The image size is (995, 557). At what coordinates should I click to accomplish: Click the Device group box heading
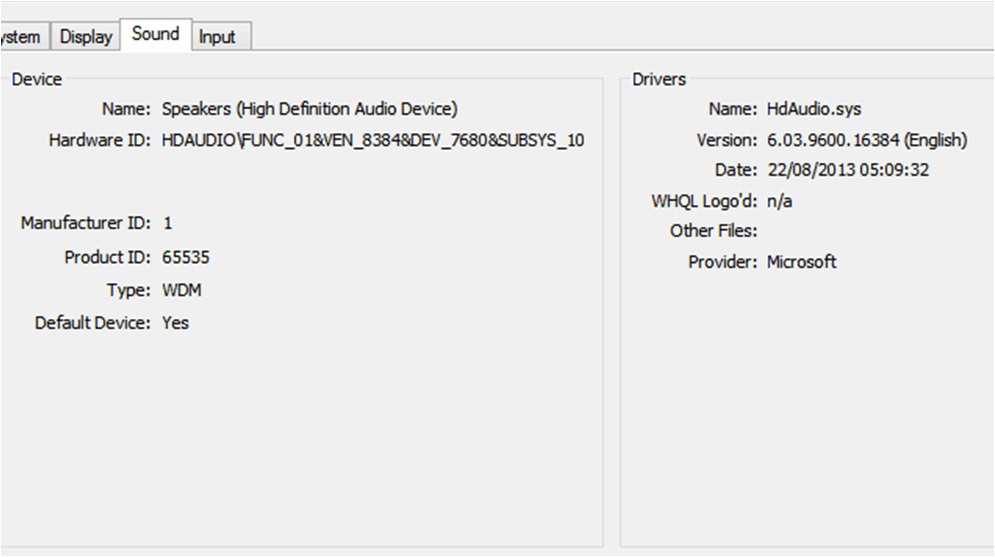36,79
